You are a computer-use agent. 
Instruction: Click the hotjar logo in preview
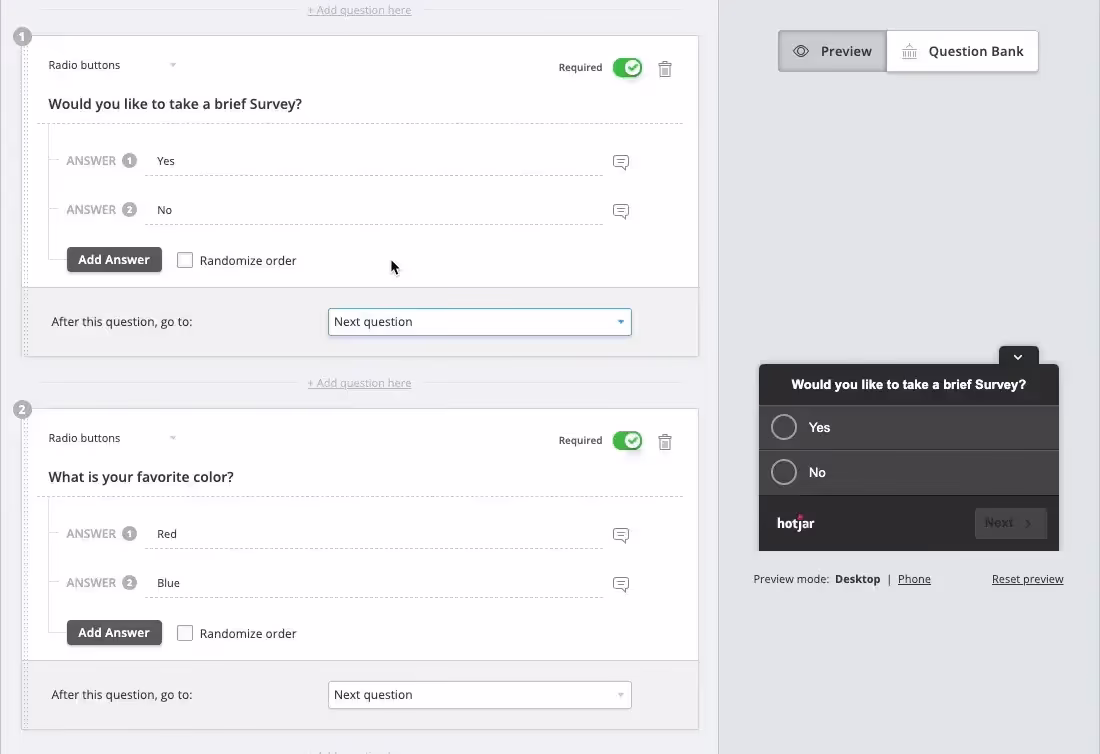coord(796,523)
